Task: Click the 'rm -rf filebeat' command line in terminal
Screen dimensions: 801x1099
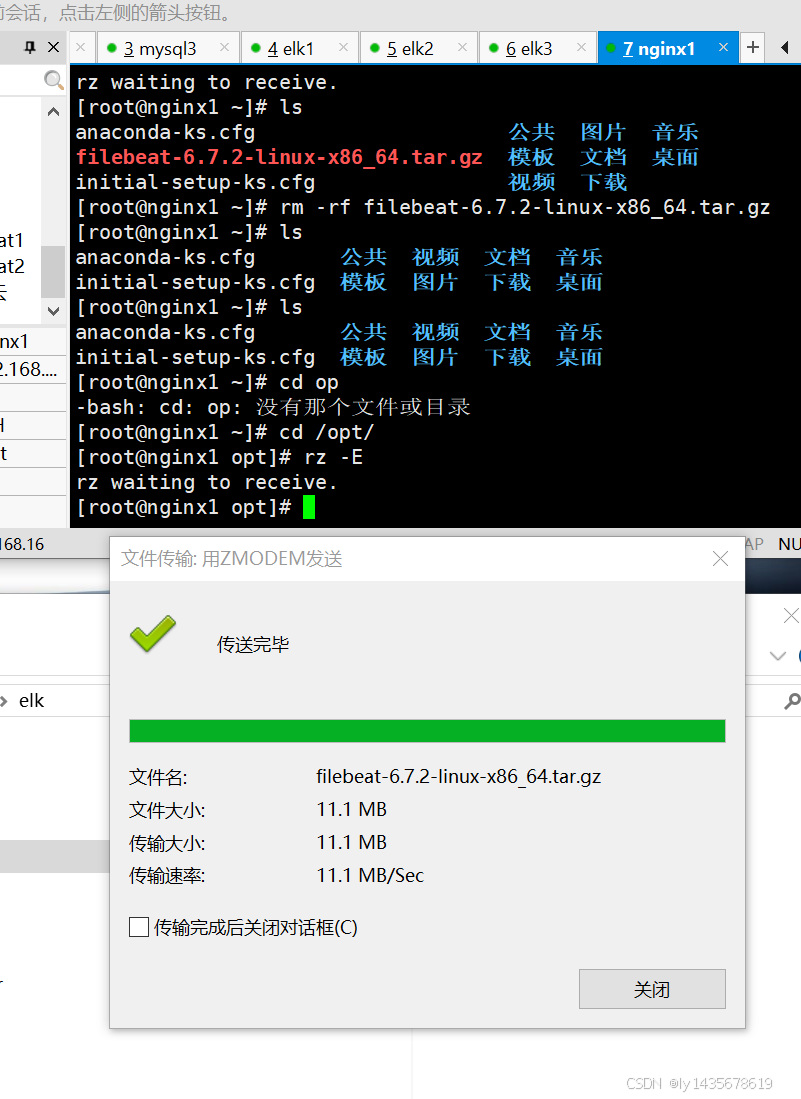Action: [423, 207]
